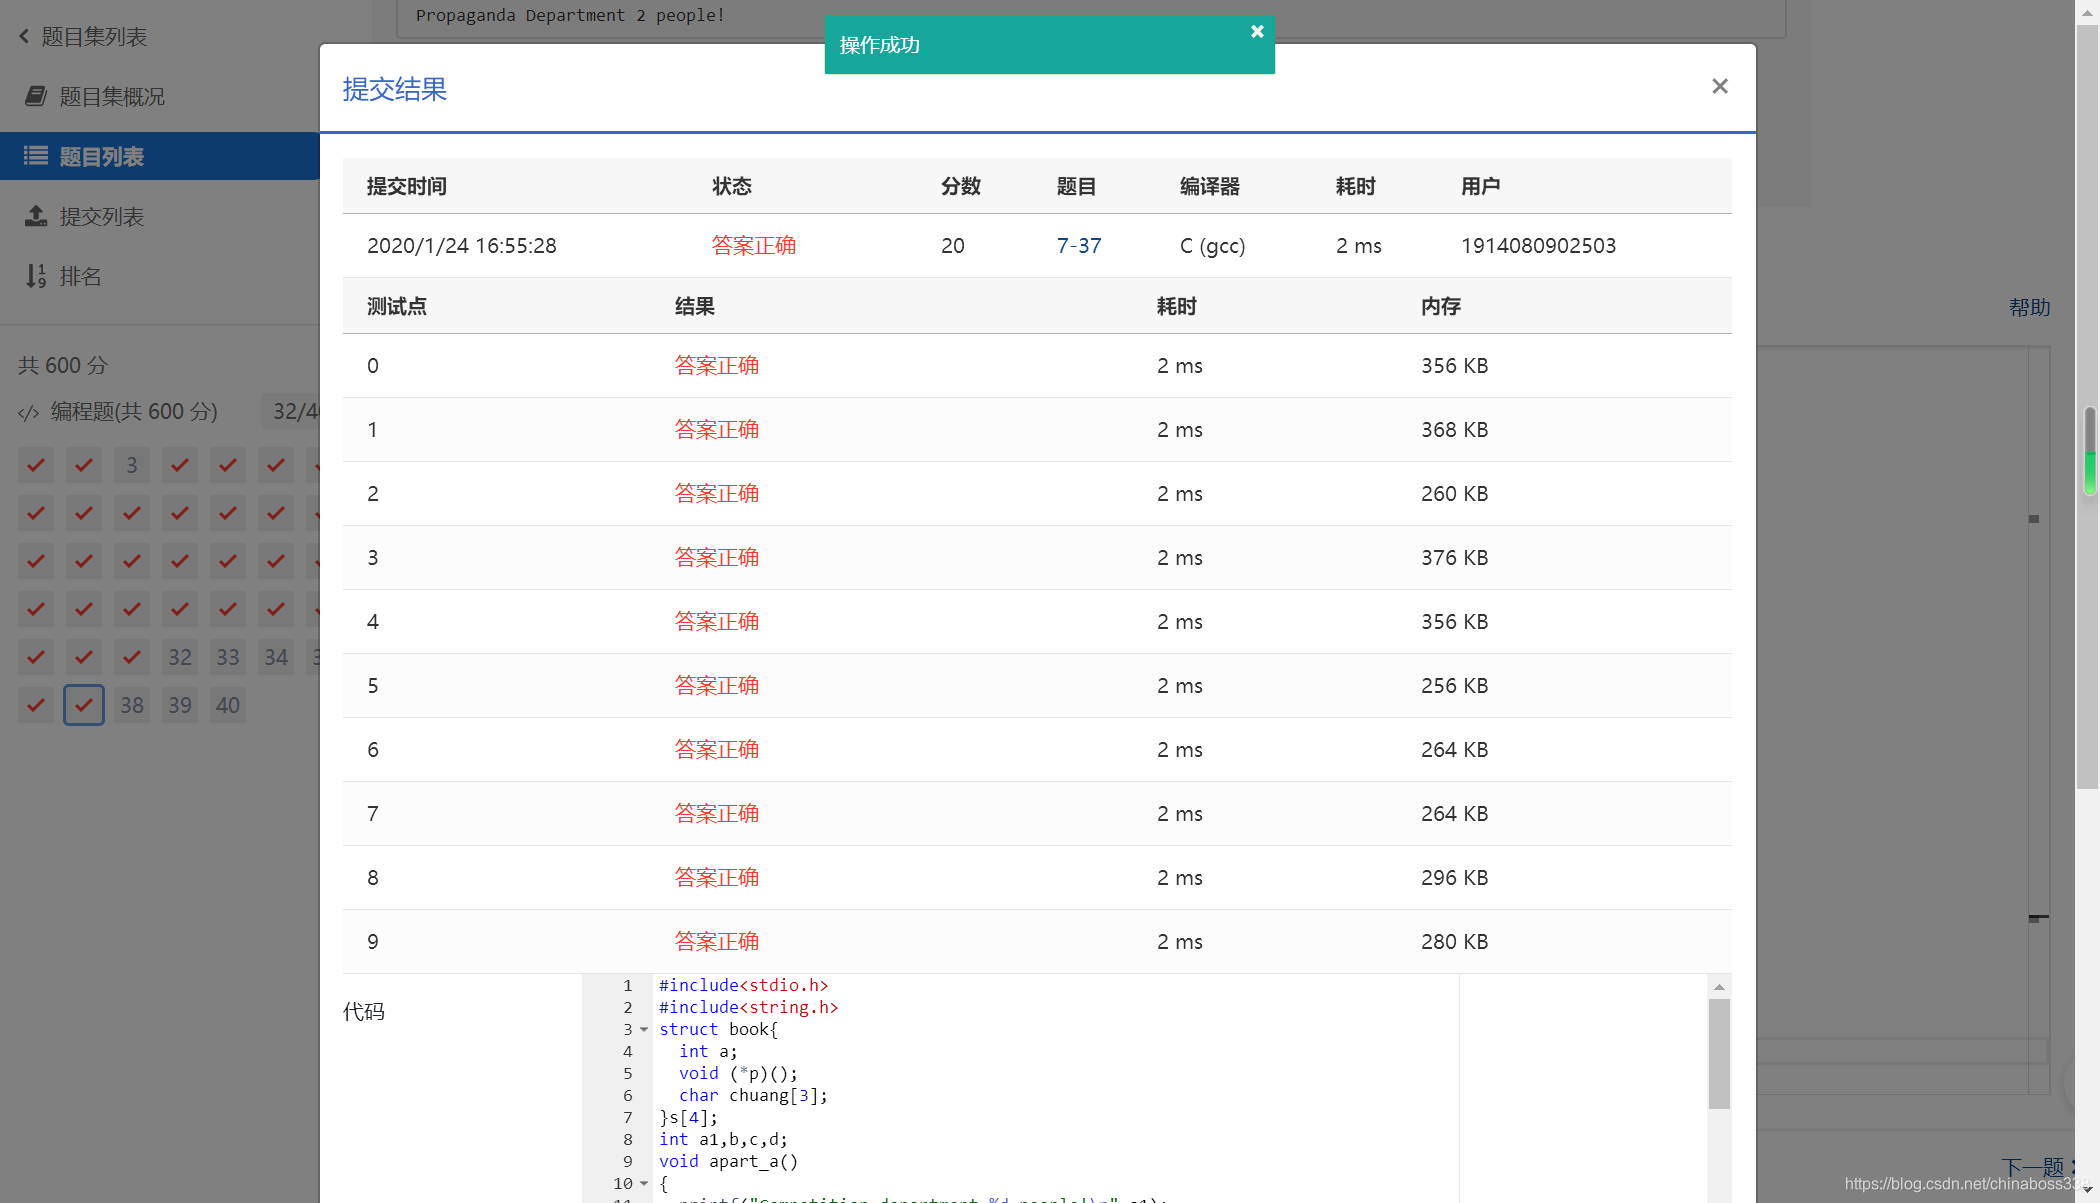Open problem number 32 tile

(180, 658)
